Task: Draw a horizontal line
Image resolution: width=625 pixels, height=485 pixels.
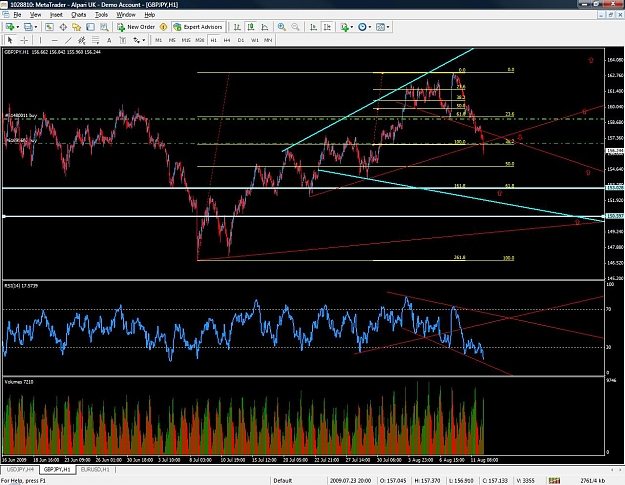Action: [54, 40]
